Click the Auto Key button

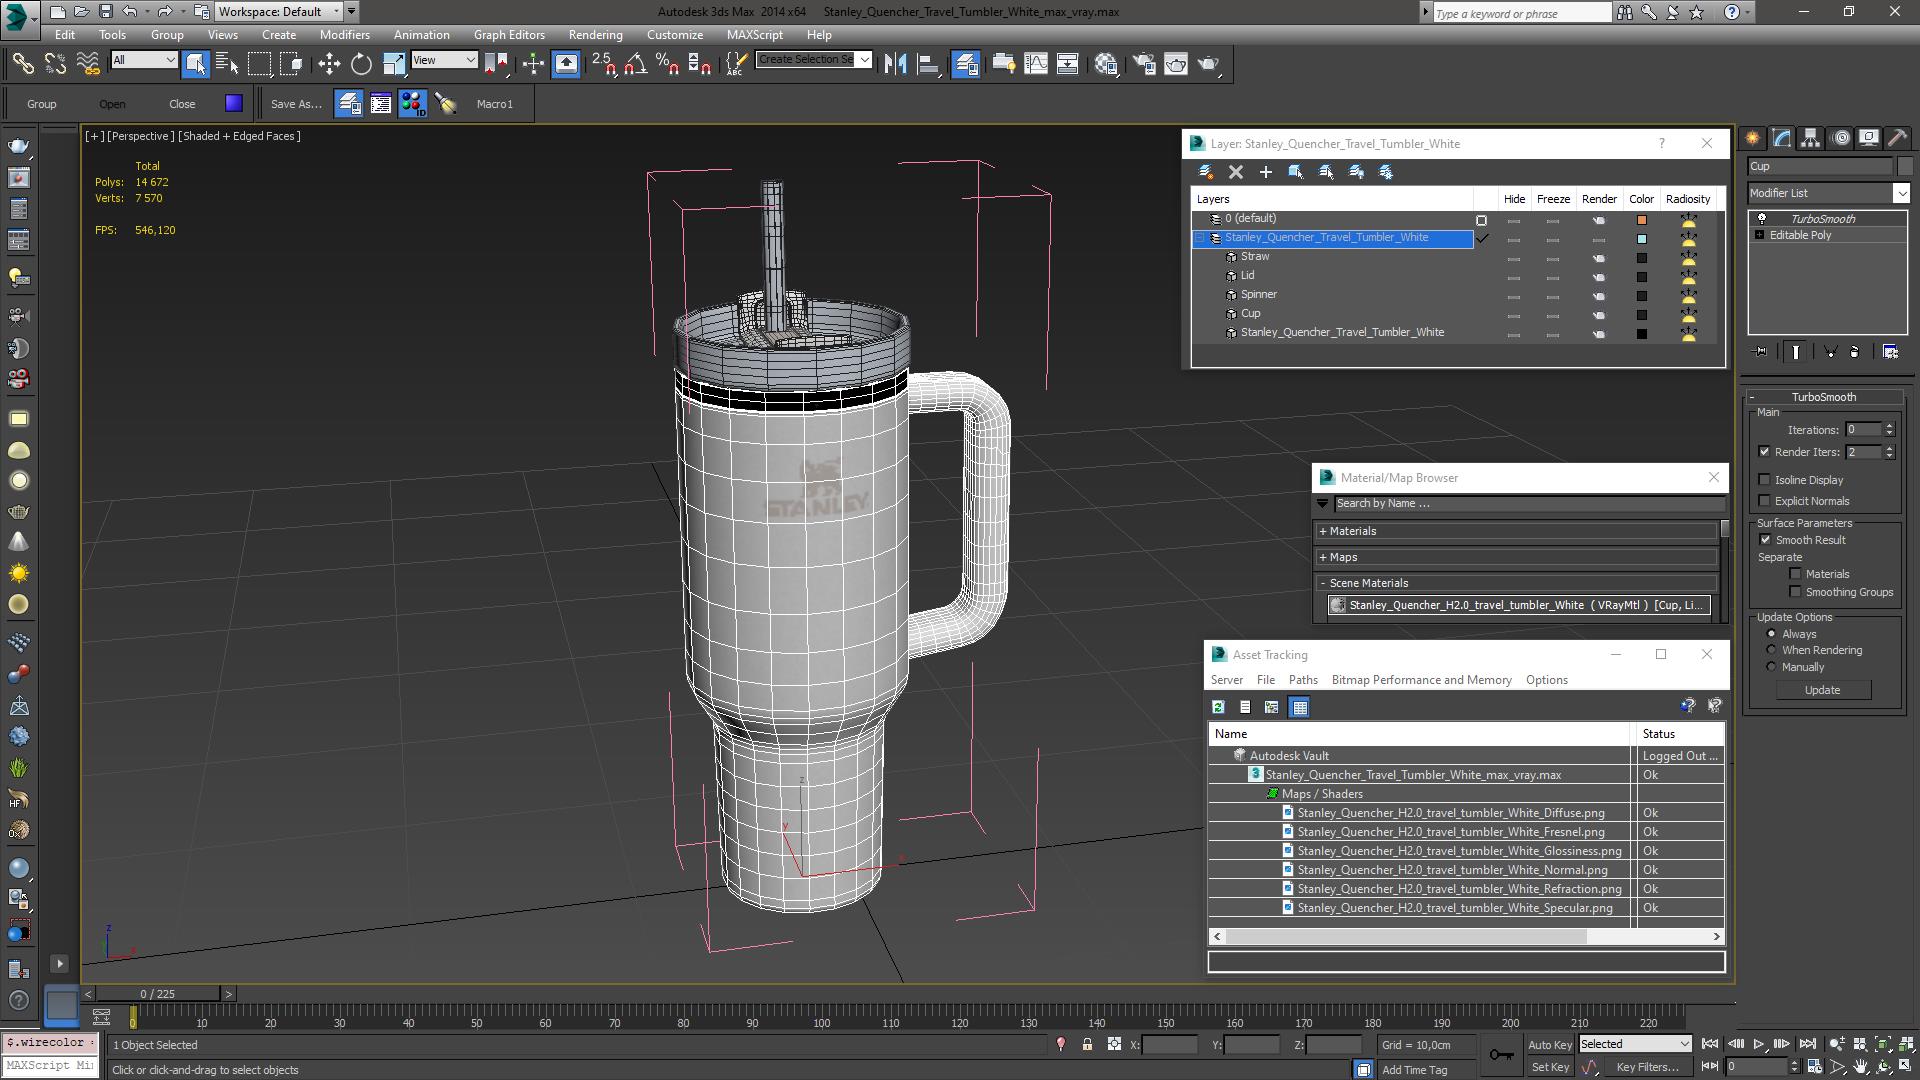[x=1550, y=1045]
